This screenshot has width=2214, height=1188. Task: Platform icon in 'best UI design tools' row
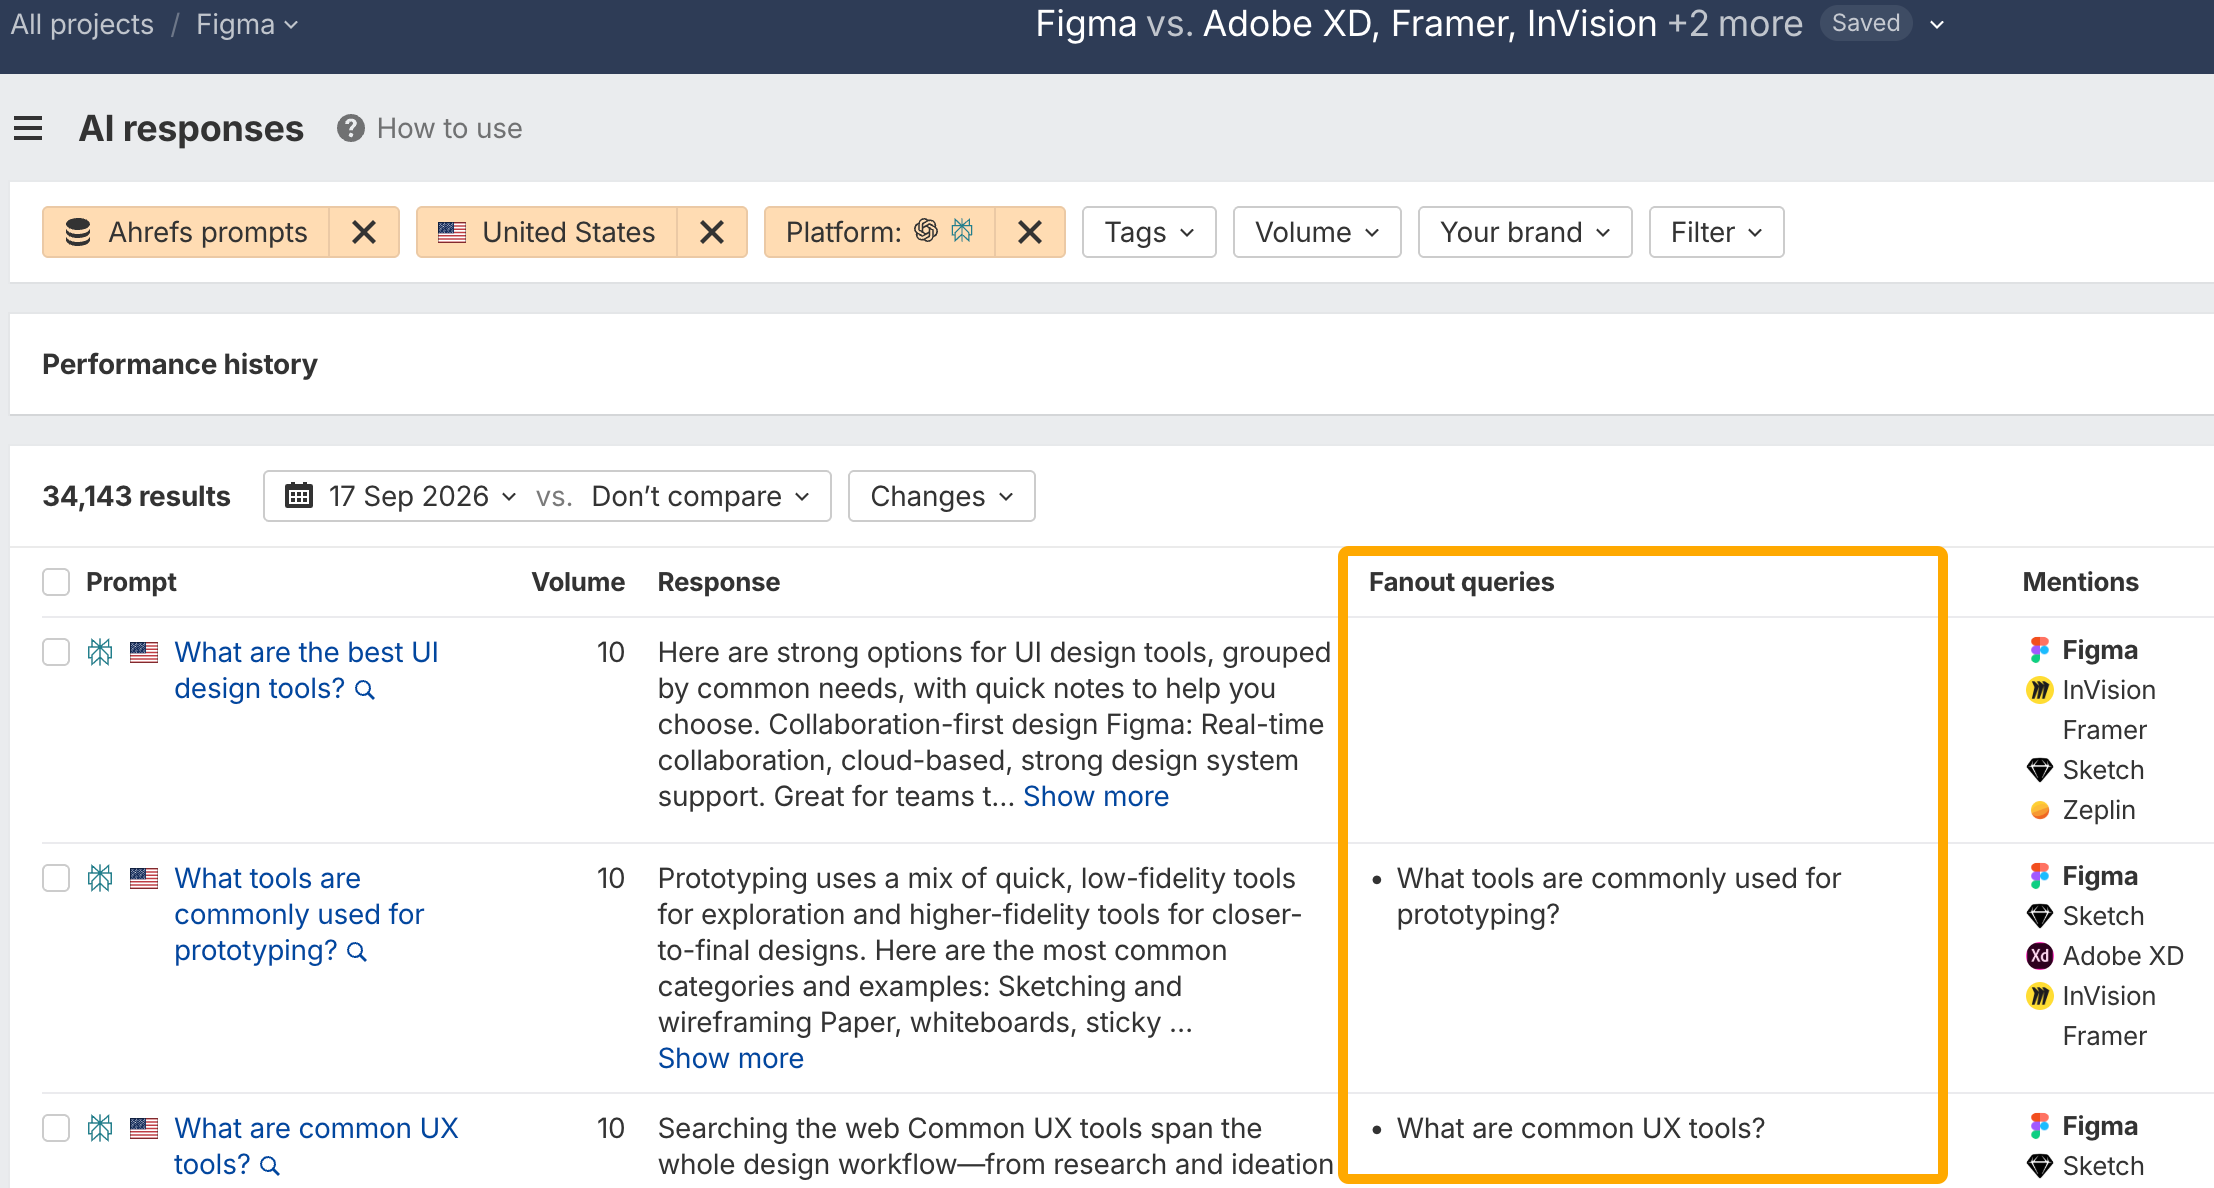[100, 652]
